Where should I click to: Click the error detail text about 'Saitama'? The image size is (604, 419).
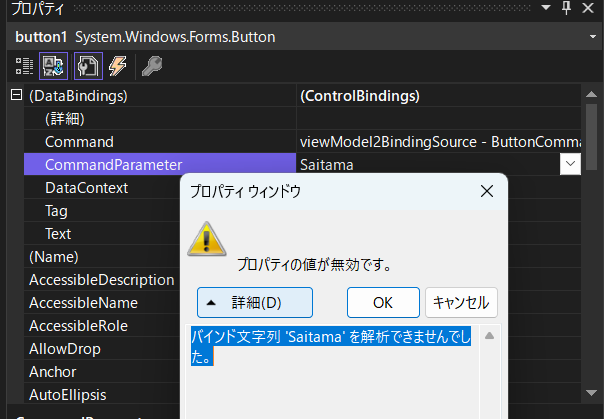(331, 347)
